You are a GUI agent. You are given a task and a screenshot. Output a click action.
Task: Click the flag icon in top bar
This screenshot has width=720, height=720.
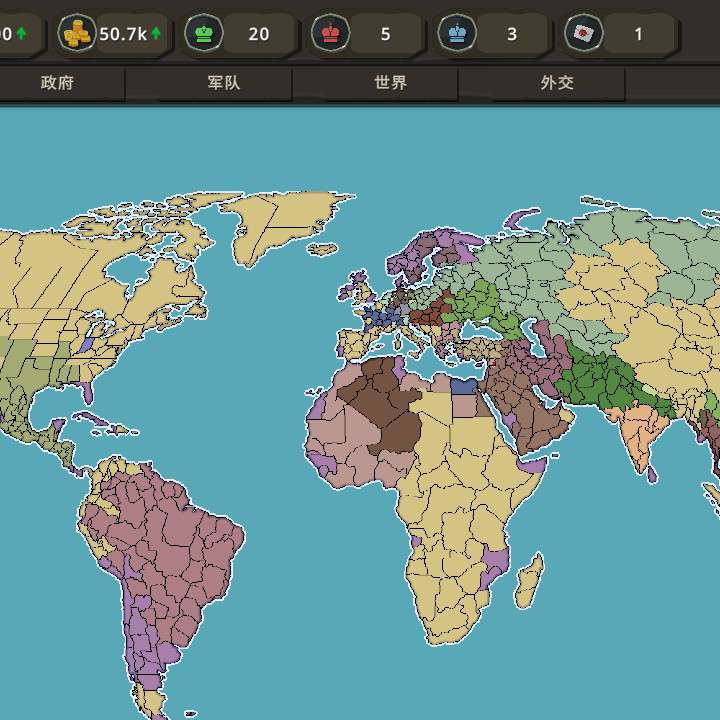582,34
